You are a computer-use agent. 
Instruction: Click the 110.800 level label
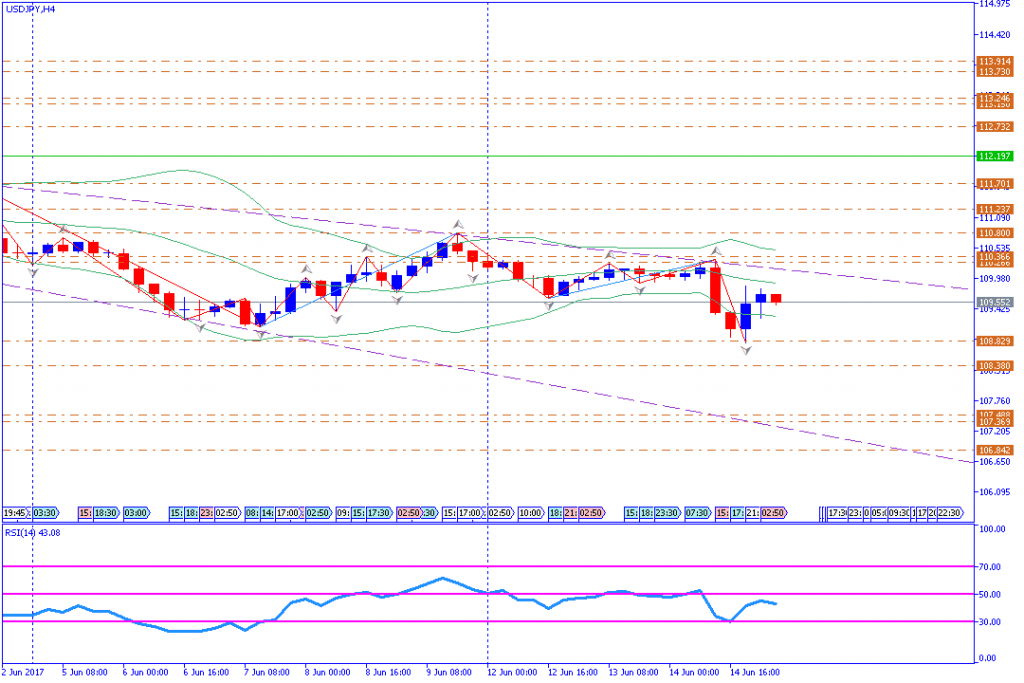pyautogui.click(x=996, y=233)
